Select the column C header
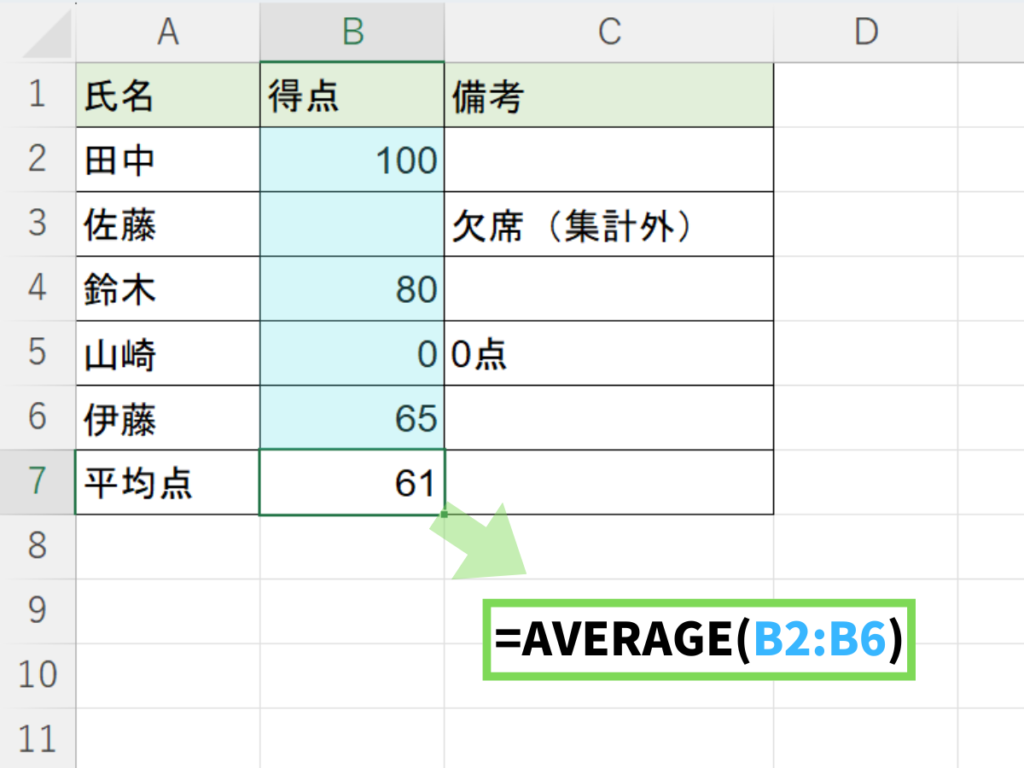Screen dimensions: 1024x768 [x=609, y=32]
